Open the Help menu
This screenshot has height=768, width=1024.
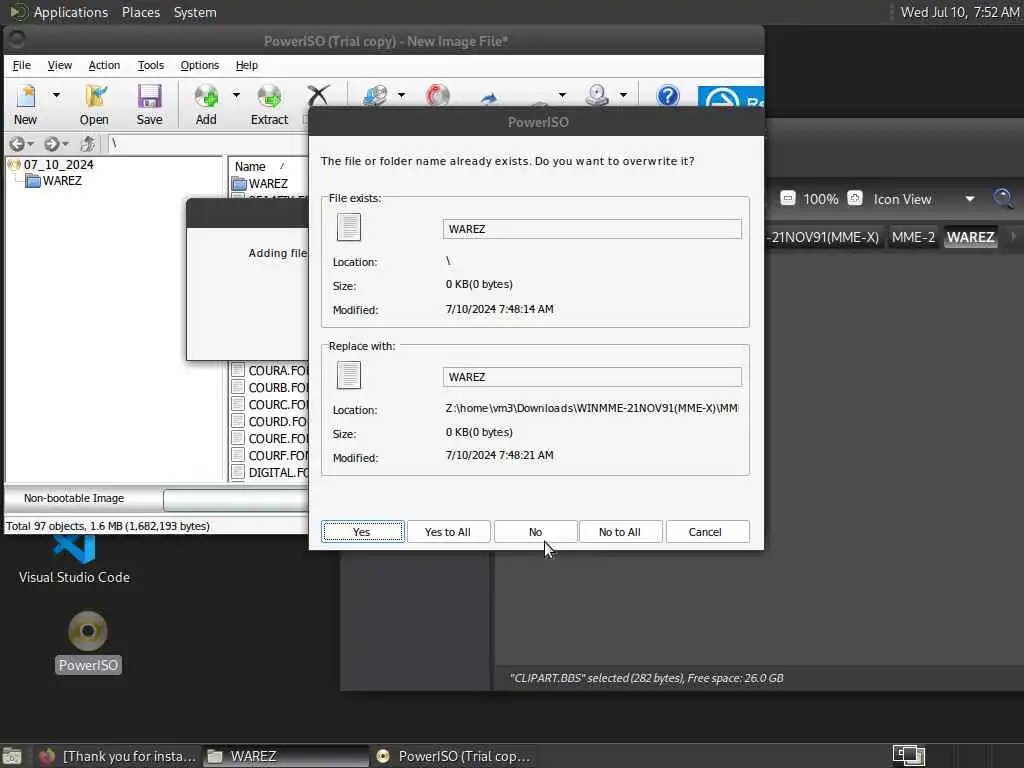pos(247,65)
